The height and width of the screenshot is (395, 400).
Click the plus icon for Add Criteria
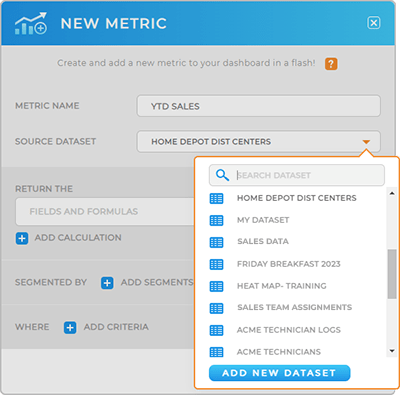point(70,328)
